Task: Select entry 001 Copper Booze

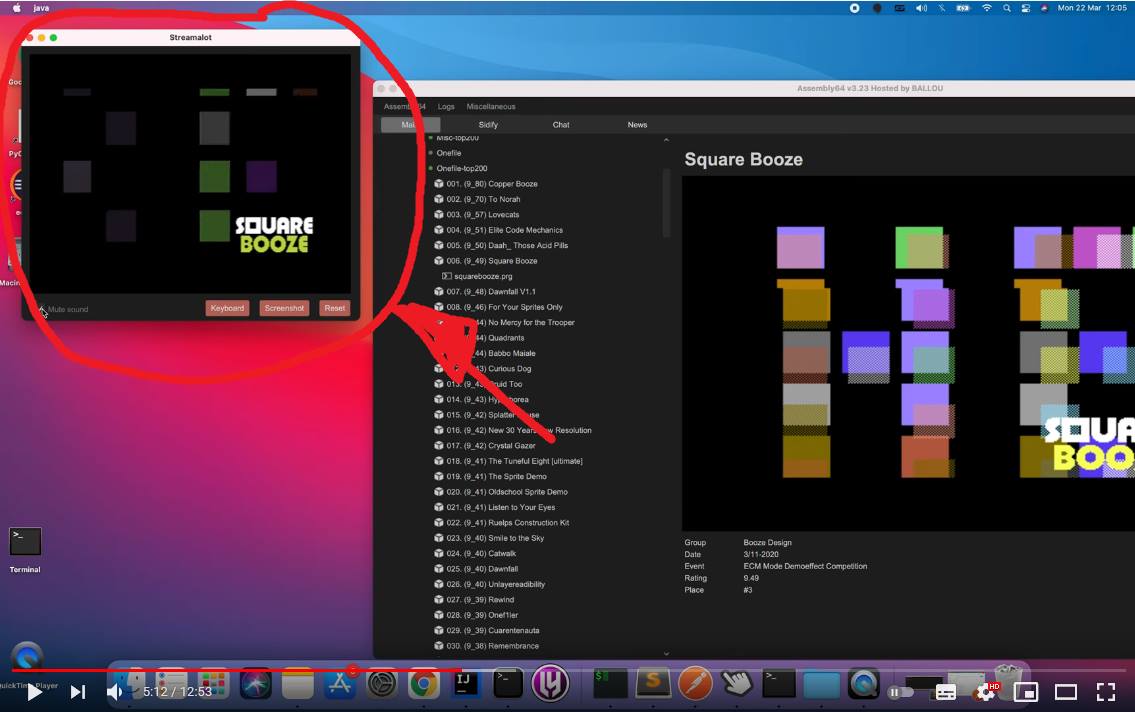Action: coord(491,184)
